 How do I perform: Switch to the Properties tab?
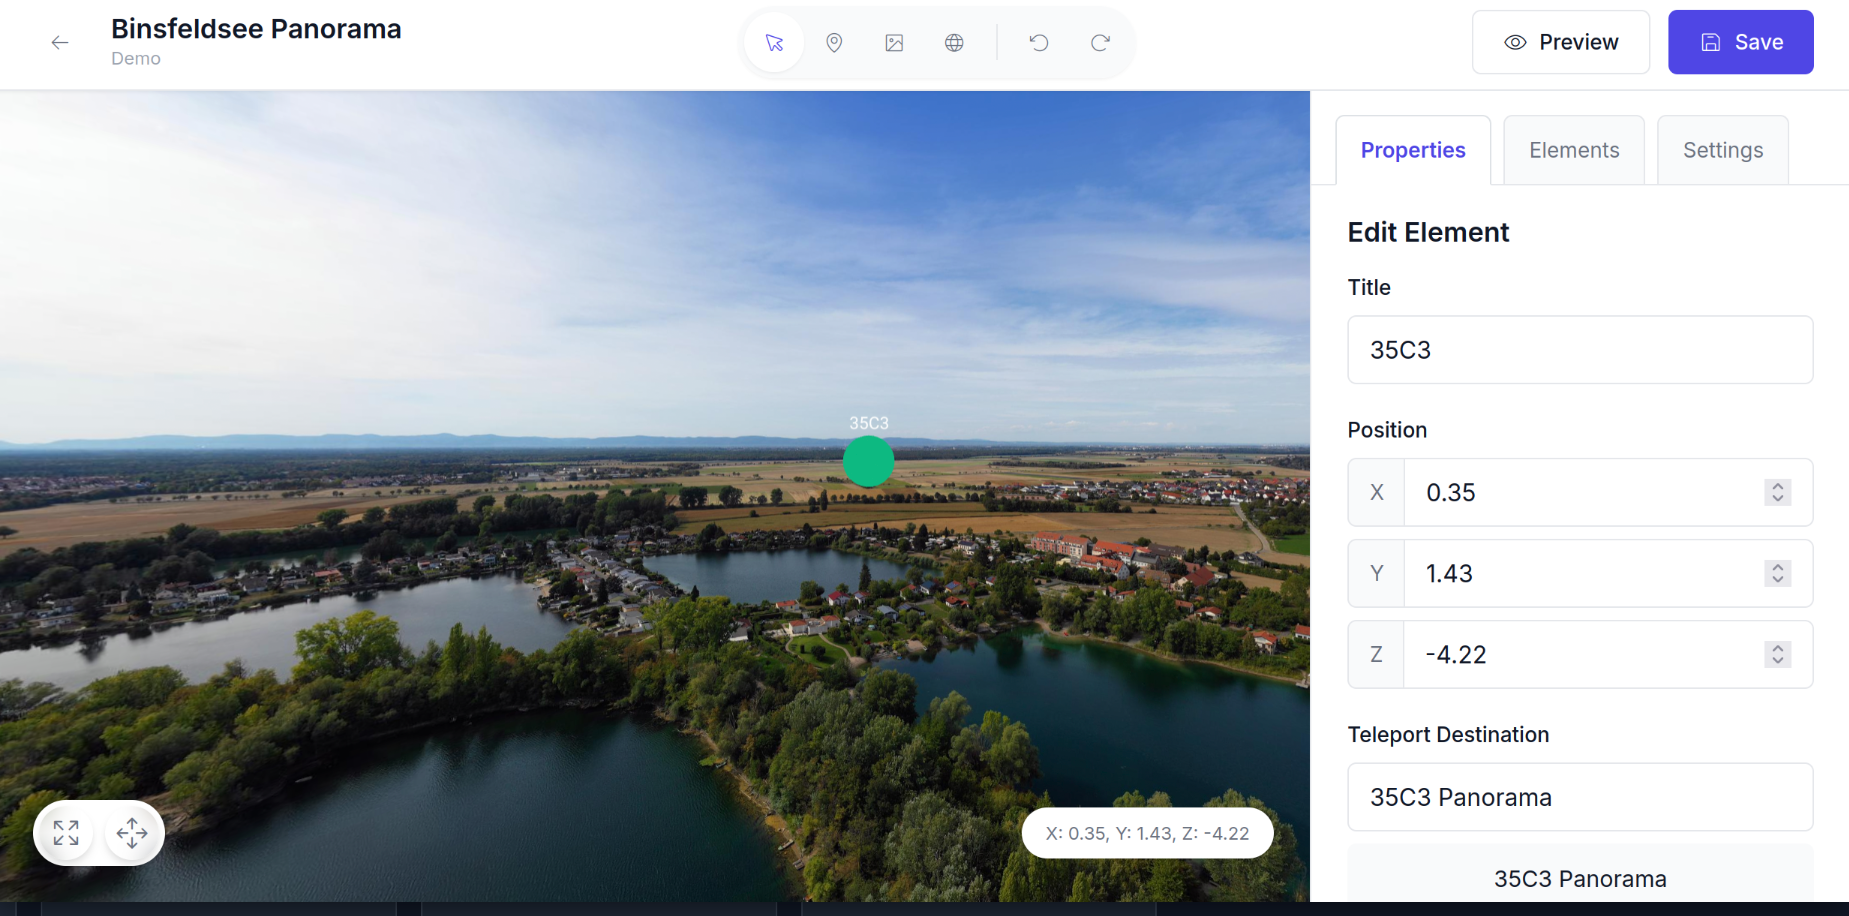1413,150
